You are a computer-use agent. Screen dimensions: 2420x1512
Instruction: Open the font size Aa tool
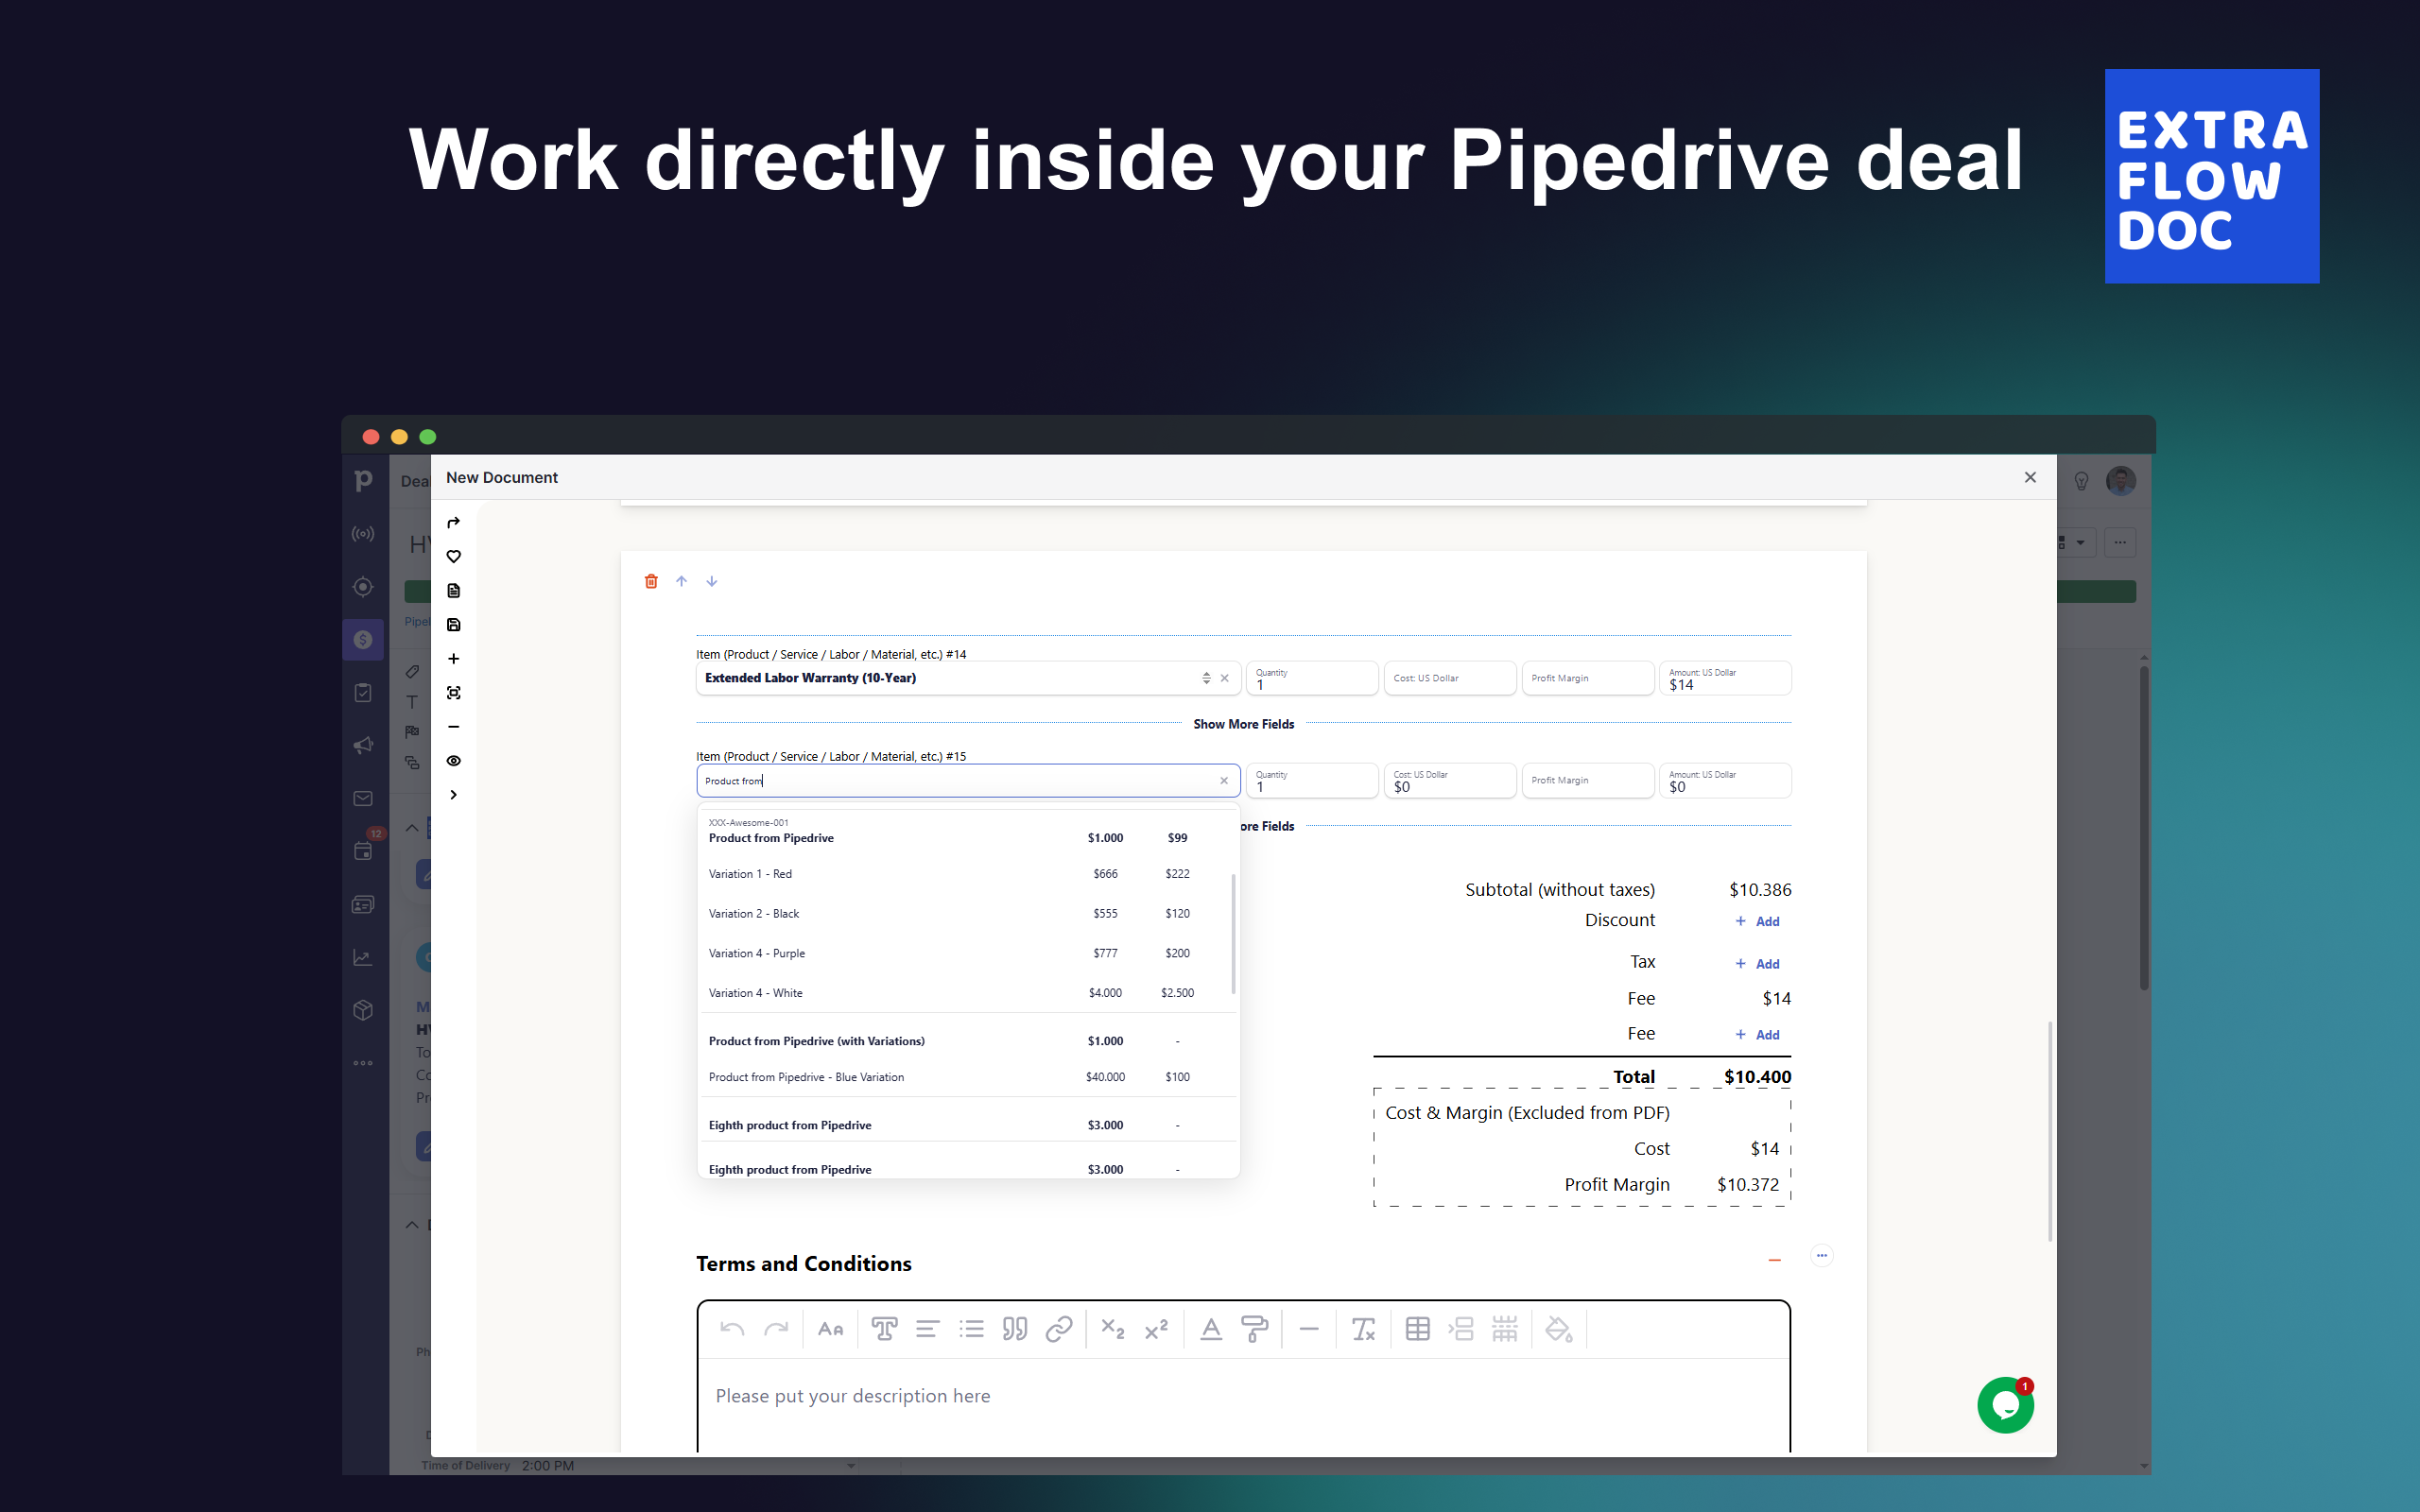pyautogui.click(x=830, y=1329)
